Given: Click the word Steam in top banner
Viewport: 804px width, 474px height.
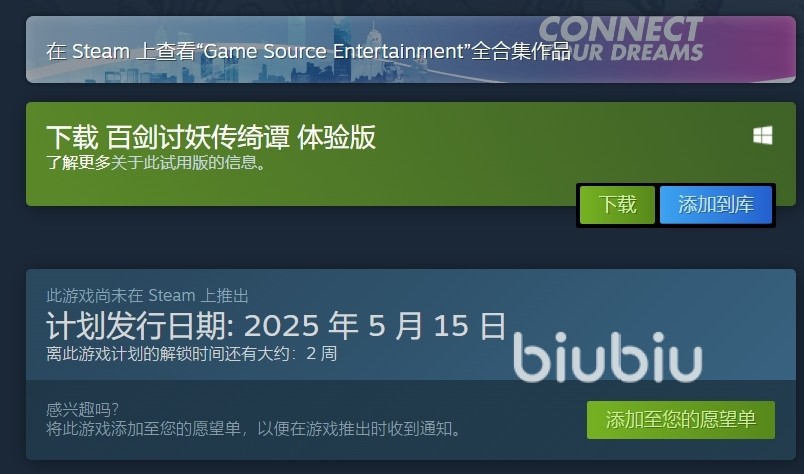Looking at the screenshot, I should click(x=100, y=51).
